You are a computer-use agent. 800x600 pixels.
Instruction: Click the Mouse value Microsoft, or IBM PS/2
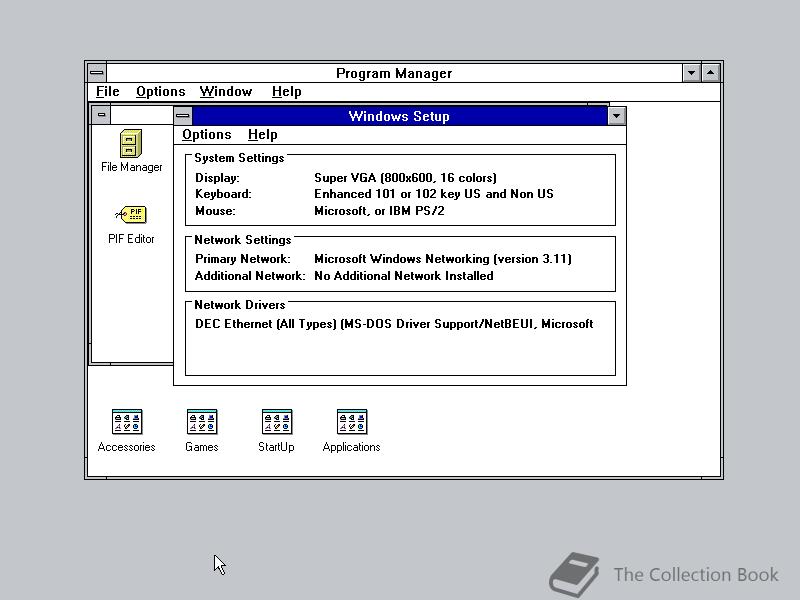[x=379, y=211]
